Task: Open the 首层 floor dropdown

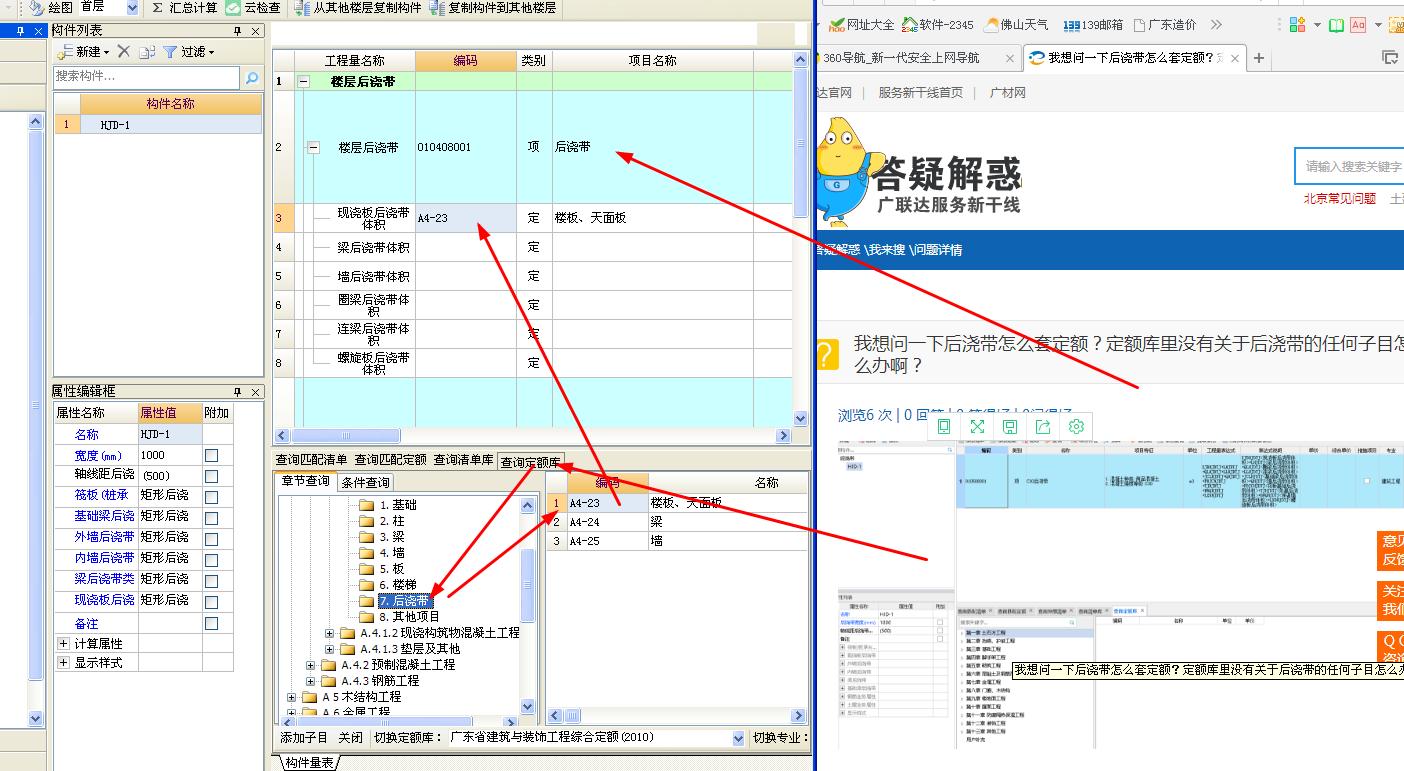Action: pyautogui.click(x=133, y=8)
